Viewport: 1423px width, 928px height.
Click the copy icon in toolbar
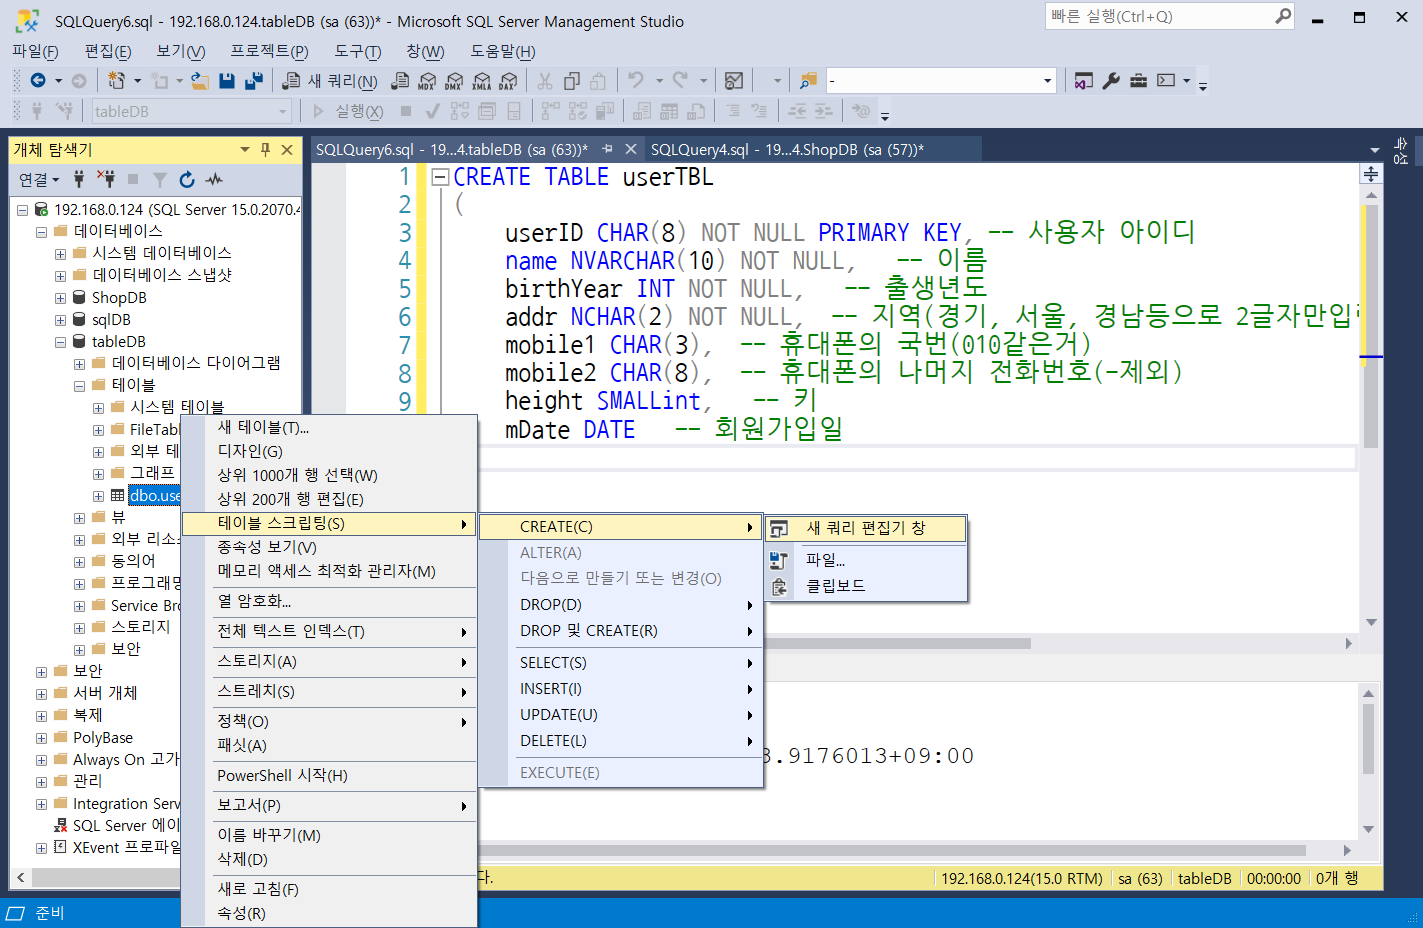(572, 81)
